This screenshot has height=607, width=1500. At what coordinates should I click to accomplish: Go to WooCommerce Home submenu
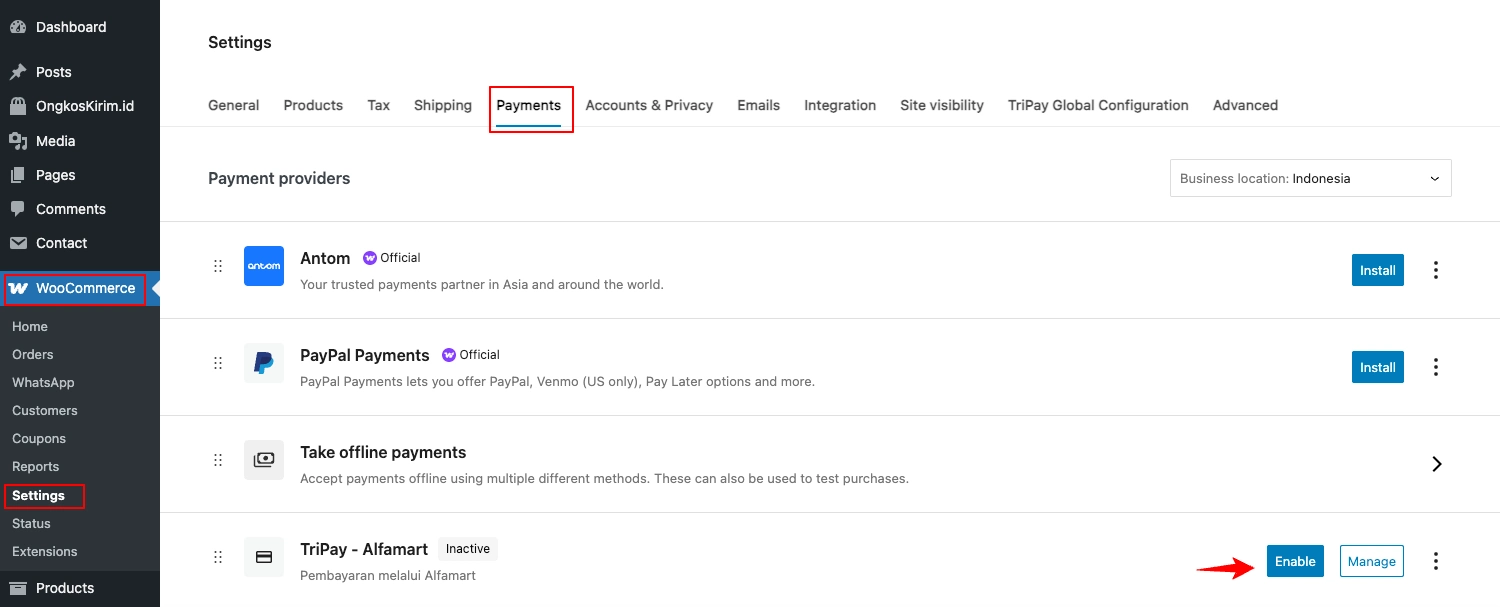30,326
